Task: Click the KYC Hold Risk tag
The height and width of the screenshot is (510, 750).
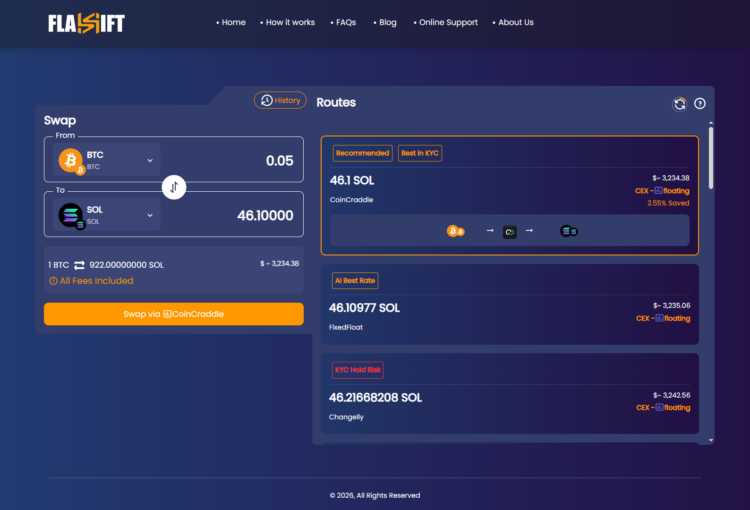Action: tap(358, 370)
